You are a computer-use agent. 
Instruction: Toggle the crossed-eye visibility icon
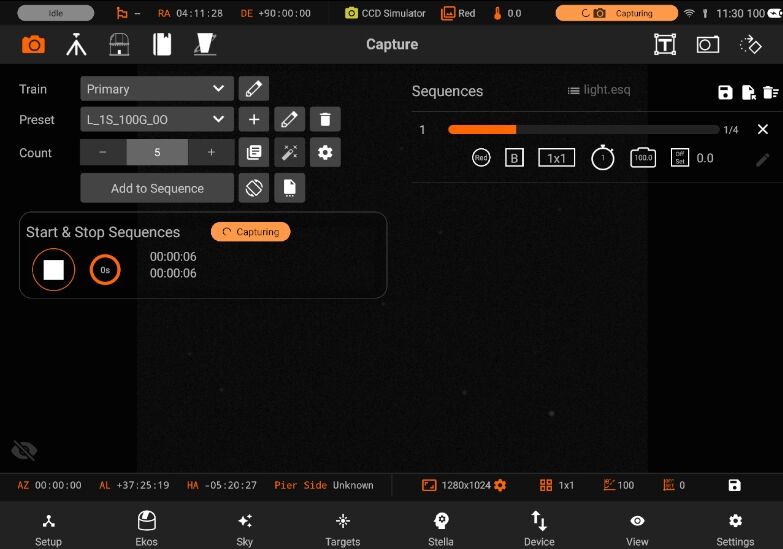click(x=24, y=451)
